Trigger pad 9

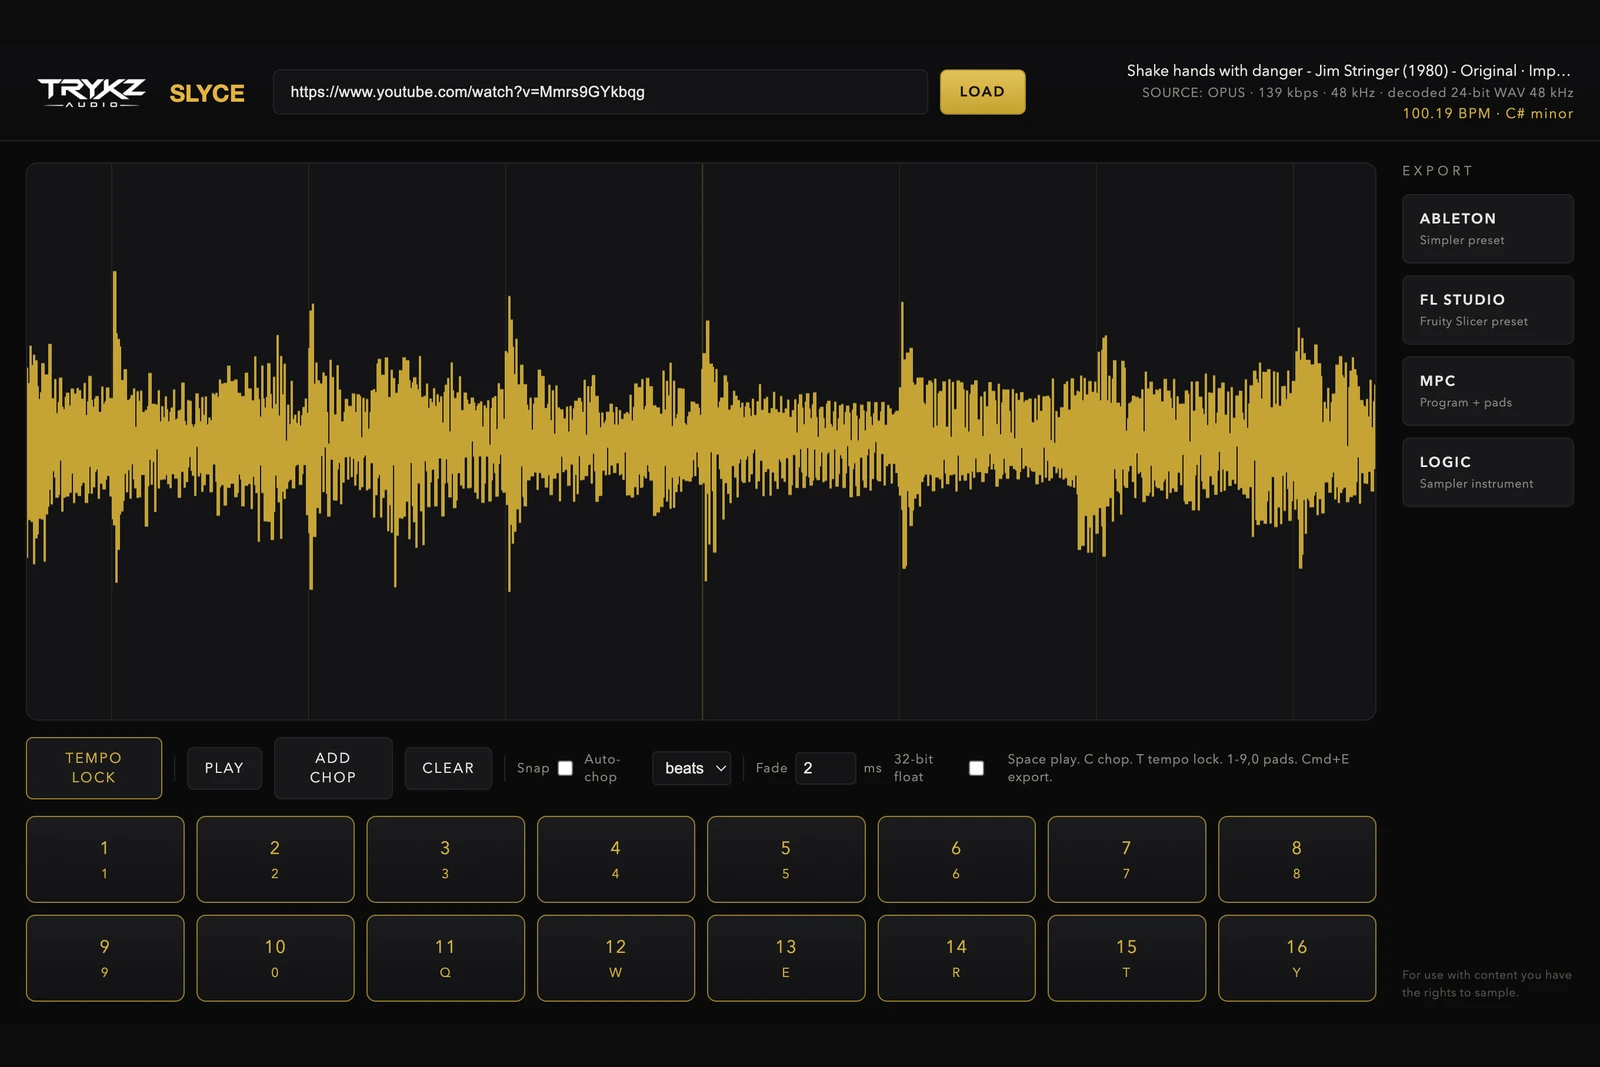[105, 958]
